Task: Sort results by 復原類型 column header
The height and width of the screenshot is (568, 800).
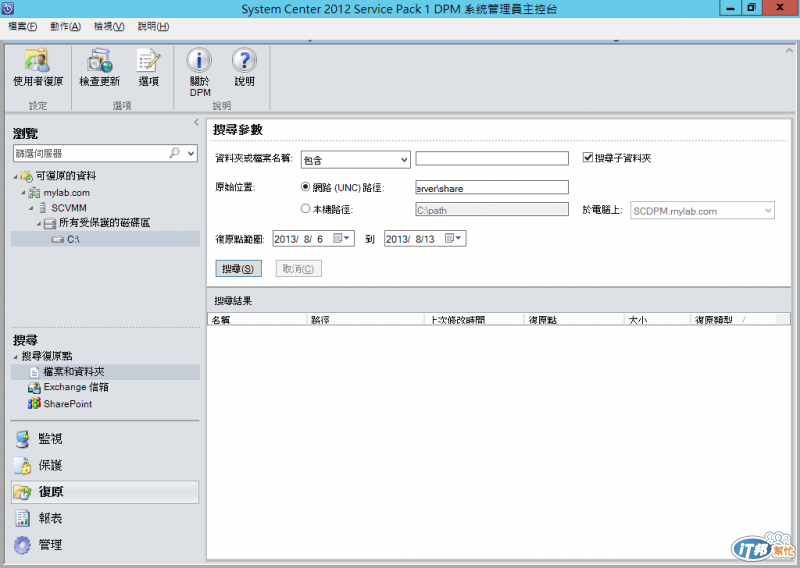Action: click(x=733, y=319)
